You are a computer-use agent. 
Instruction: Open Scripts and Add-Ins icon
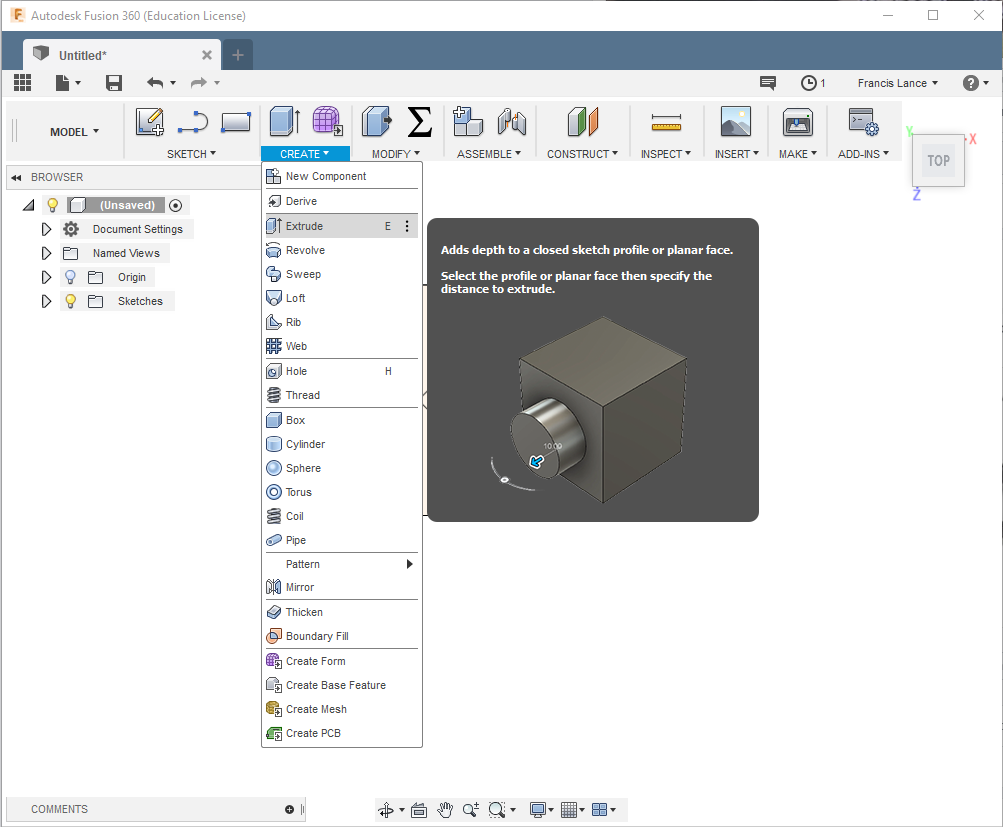coord(863,122)
